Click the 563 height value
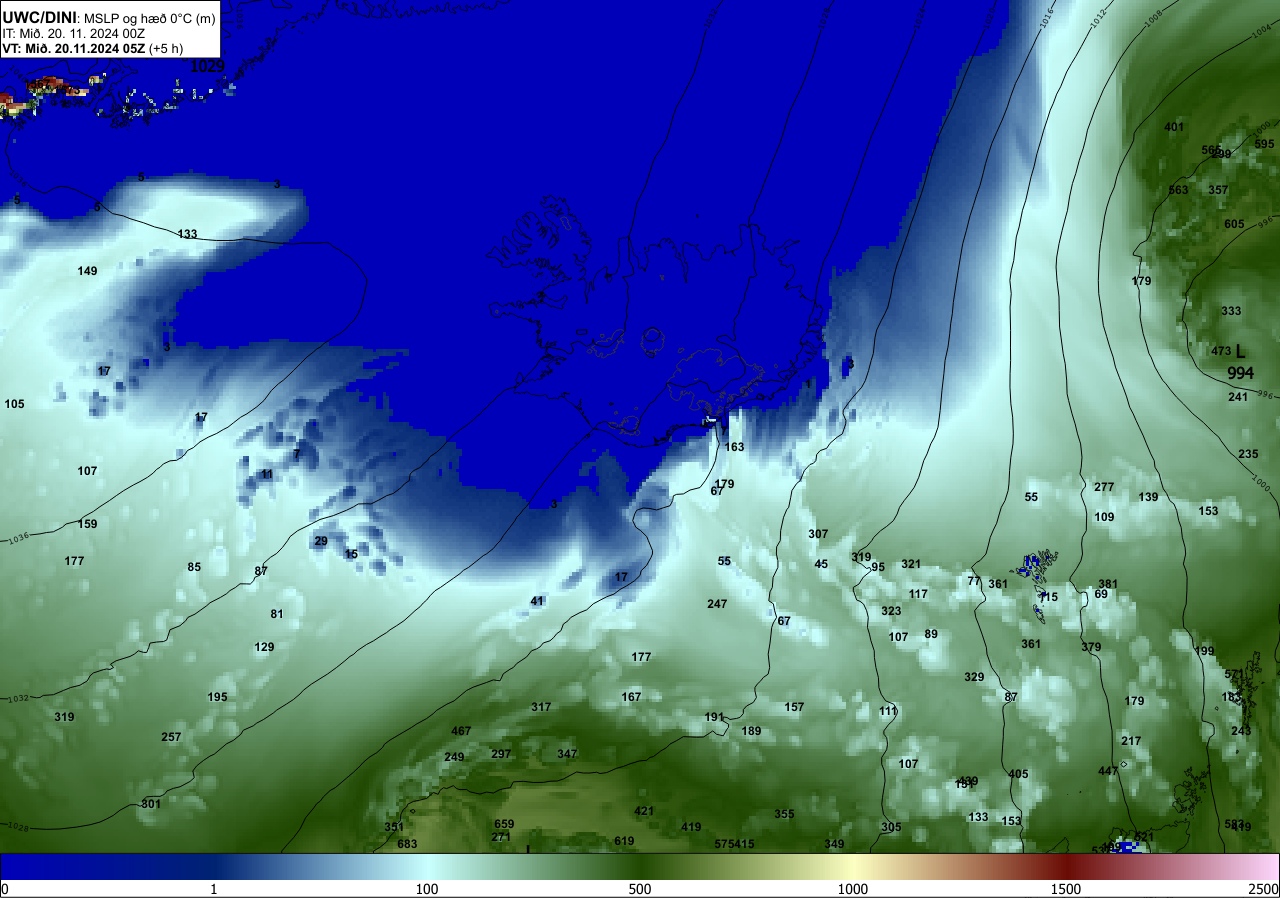 pos(1178,190)
